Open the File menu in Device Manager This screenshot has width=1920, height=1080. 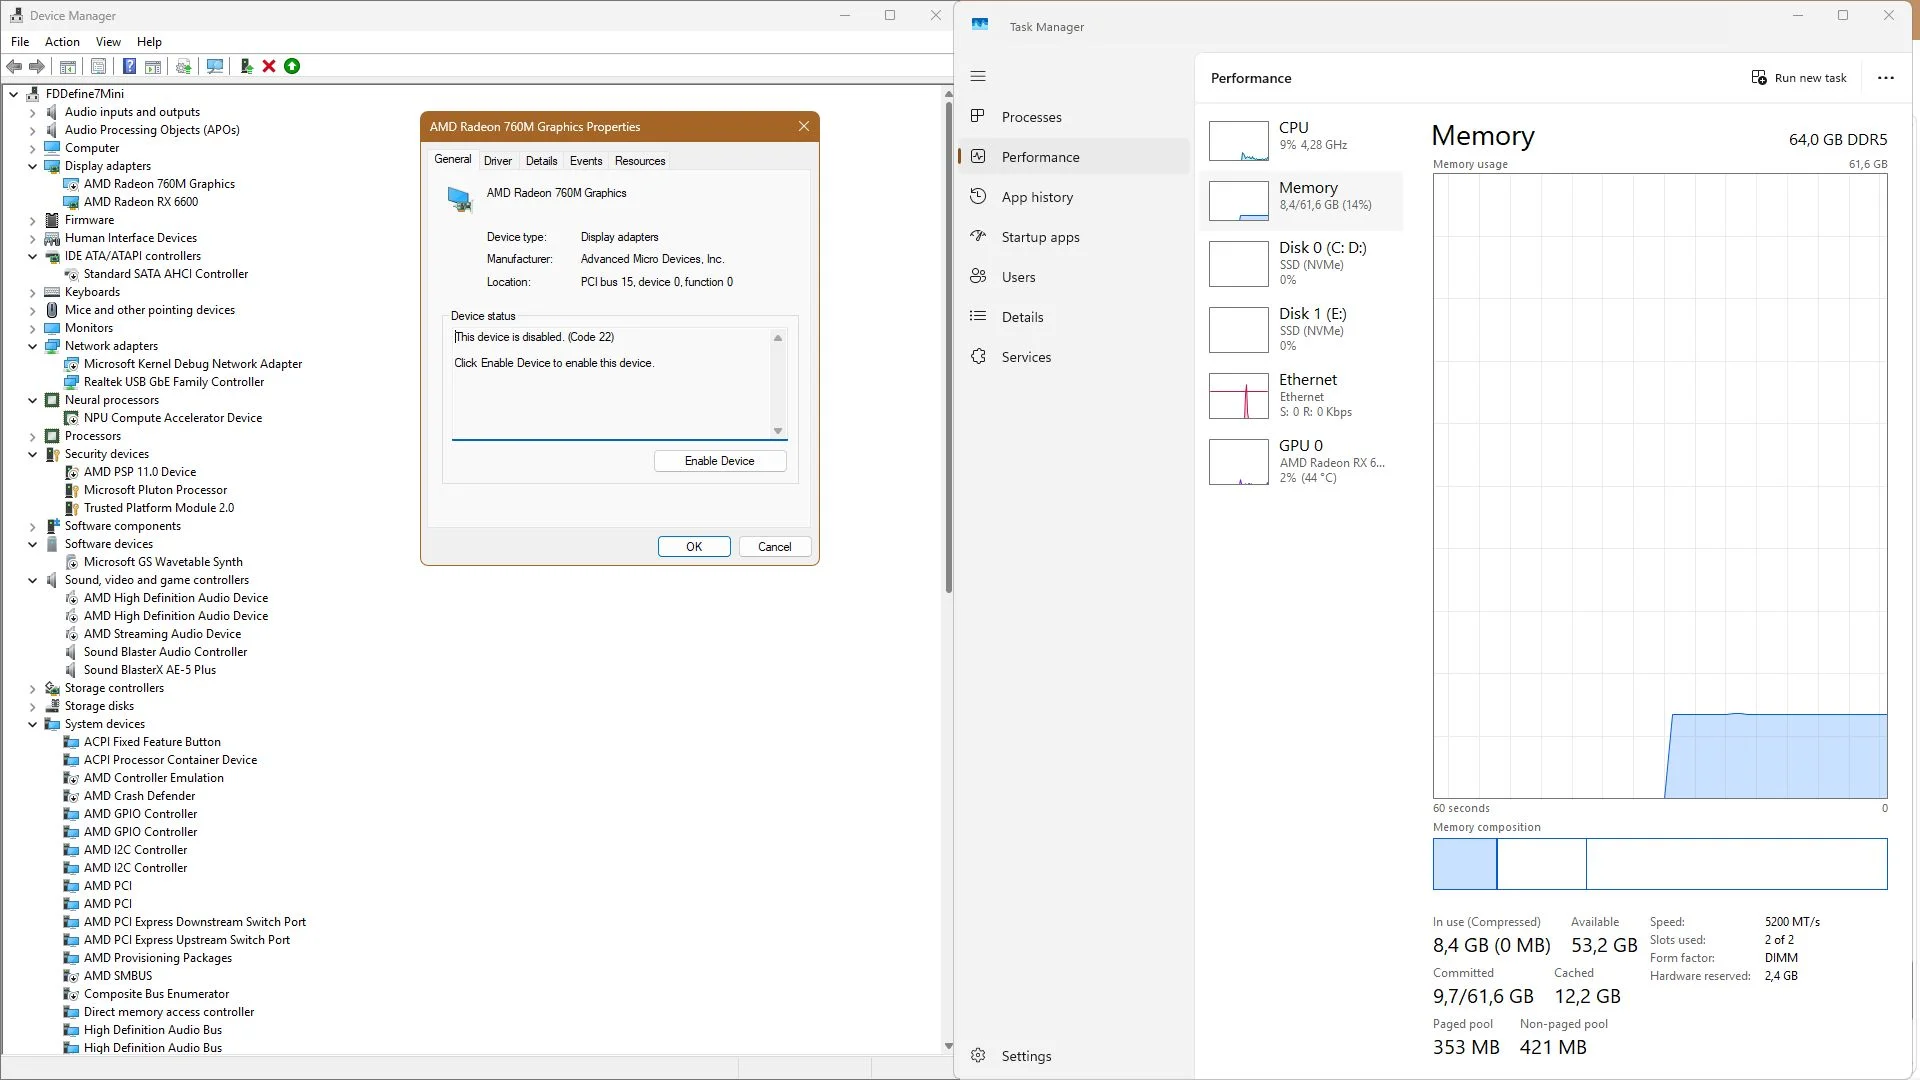tap(20, 42)
